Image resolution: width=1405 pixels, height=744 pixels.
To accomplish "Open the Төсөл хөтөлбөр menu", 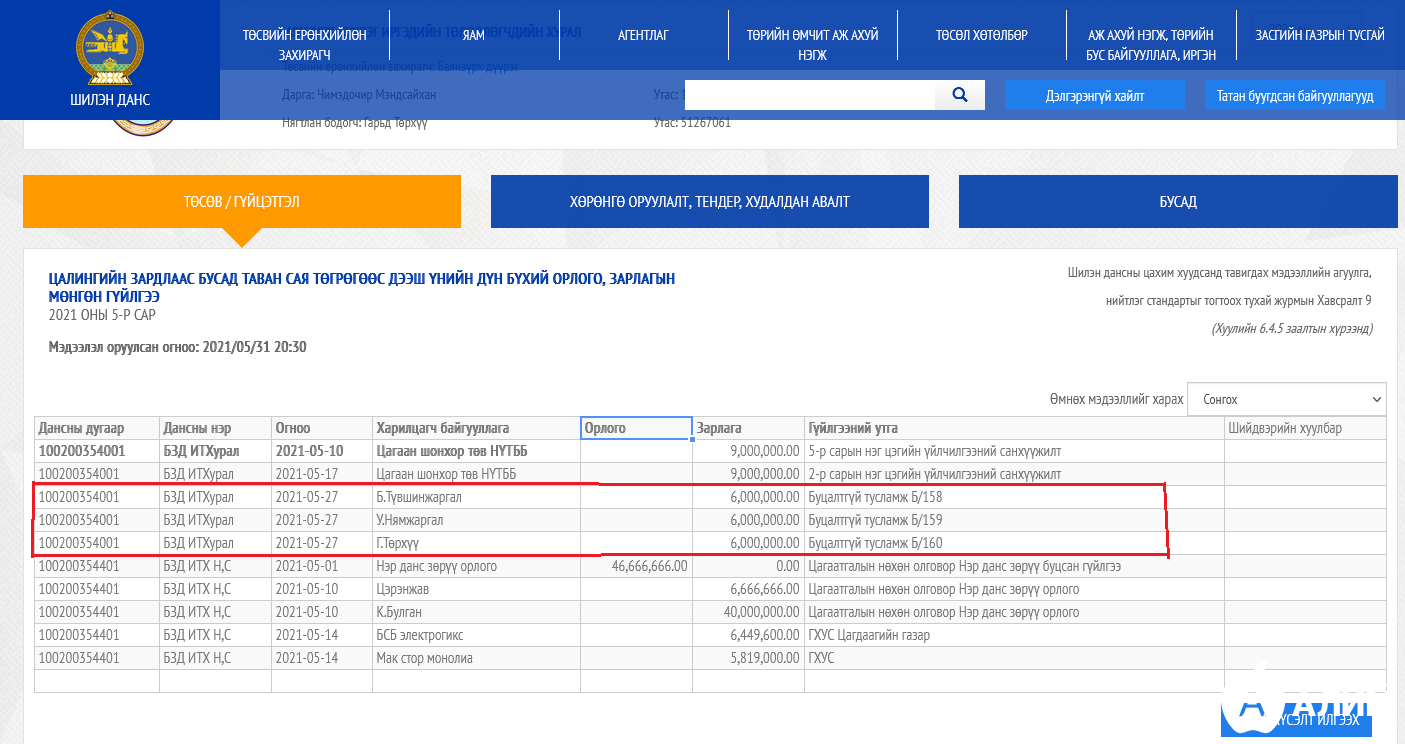I will pyautogui.click(x=981, y=35).
